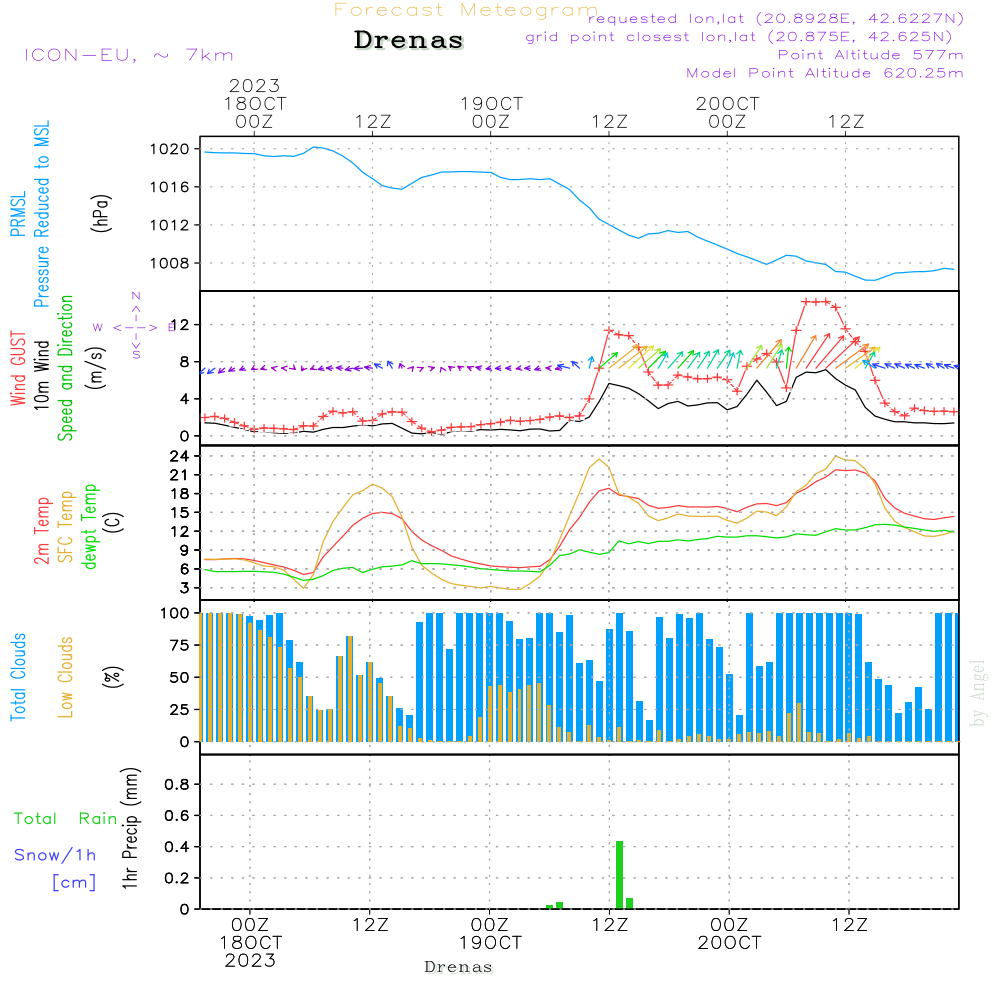Click the 'PRMSL' axis label
Screen dimensions: 1000x1000
18,213
